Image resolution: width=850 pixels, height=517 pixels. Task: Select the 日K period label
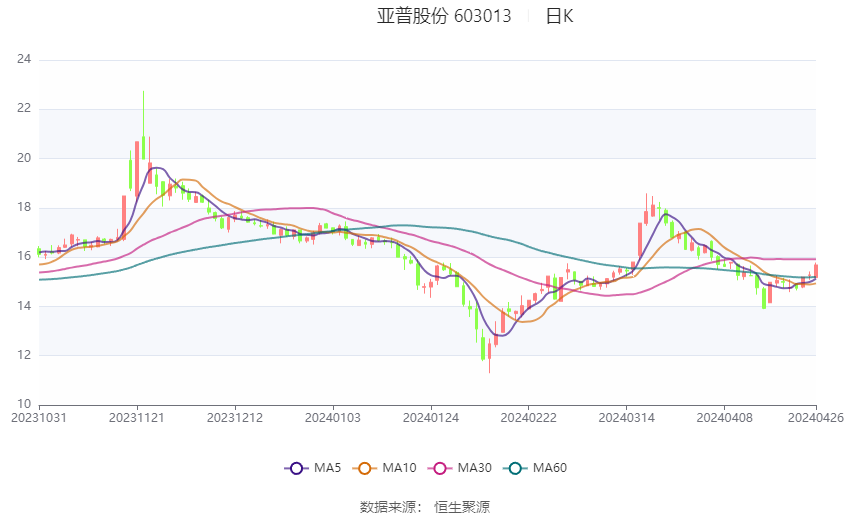(x=559, y=16)
